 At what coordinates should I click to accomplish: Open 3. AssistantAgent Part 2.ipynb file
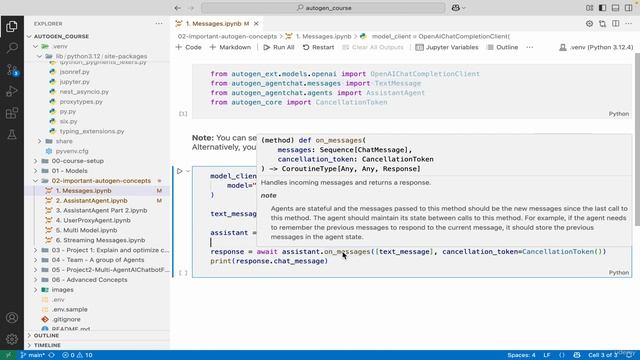click(x=97, y=211)
